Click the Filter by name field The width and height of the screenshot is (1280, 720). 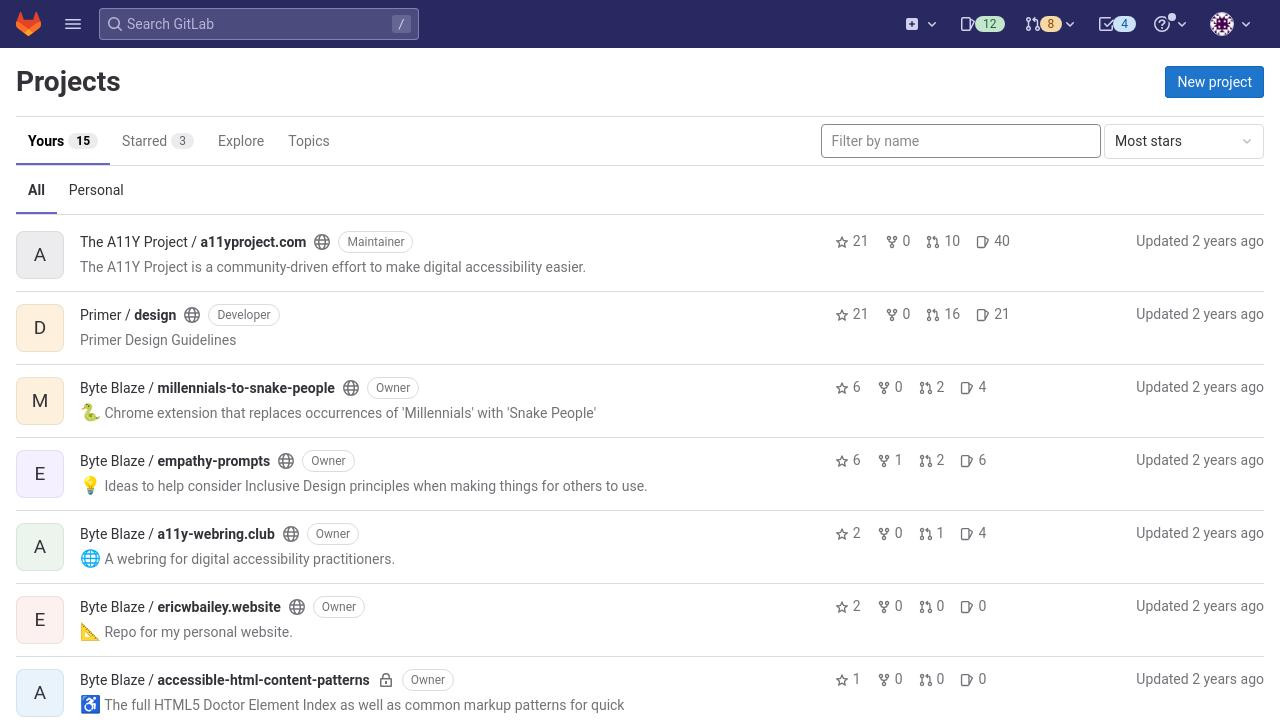tap(961, 141)
